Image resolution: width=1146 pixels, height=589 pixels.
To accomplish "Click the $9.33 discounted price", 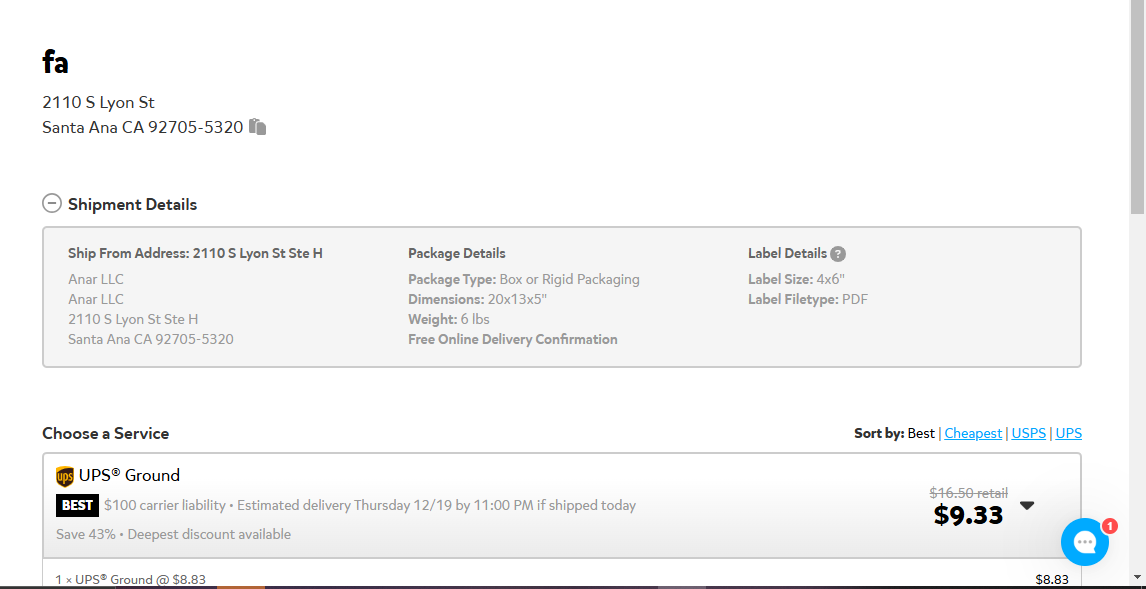I will point(968,515).
